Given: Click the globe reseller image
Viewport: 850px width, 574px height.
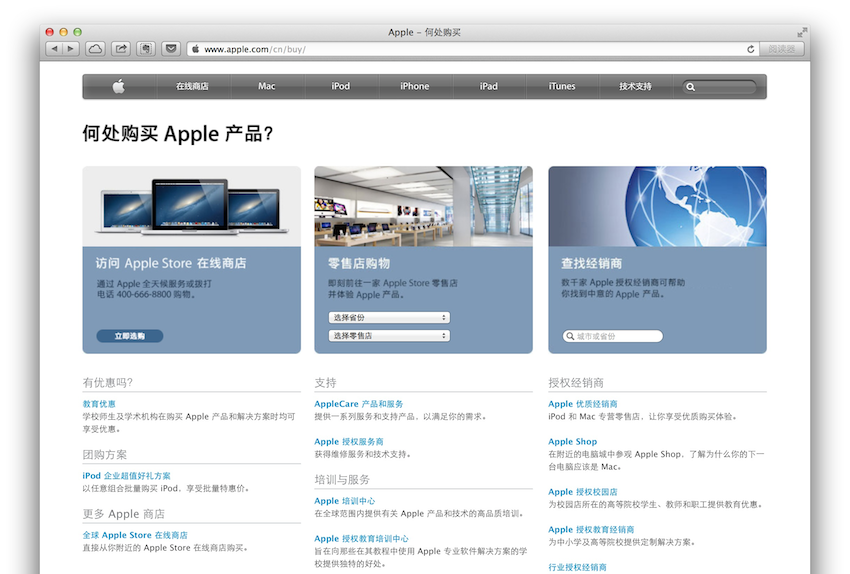Looking at the screenshot, I should [x=658, y=207].
